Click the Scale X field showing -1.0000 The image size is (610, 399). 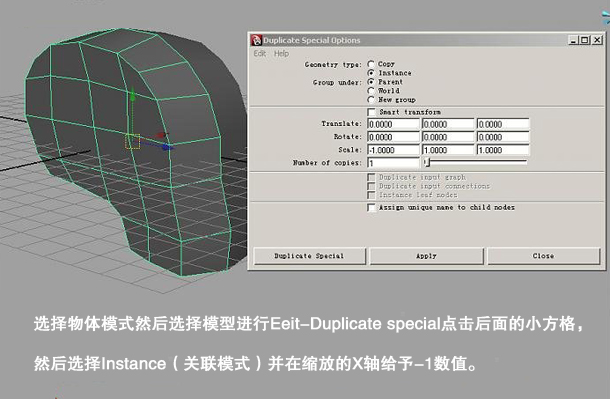[x=393, y=150]
